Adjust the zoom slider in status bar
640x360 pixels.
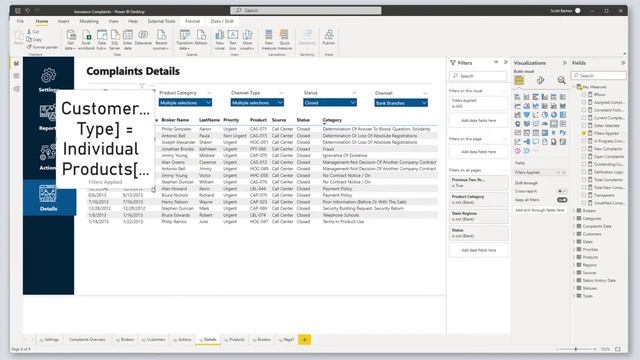pyautogui.click(x=576, y=349)
